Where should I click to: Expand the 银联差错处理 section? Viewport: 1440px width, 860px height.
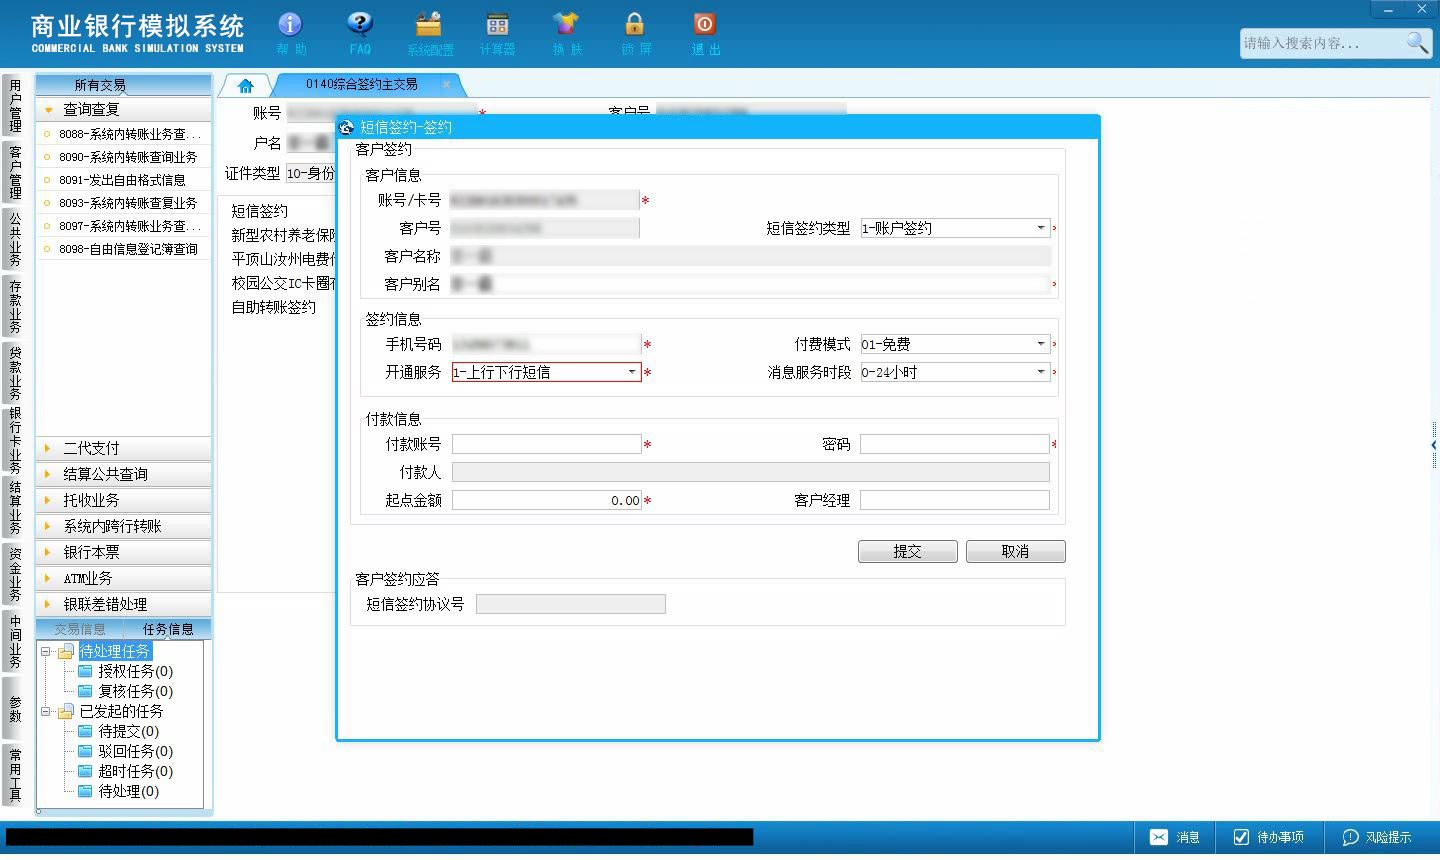click(x=124, y=604)
